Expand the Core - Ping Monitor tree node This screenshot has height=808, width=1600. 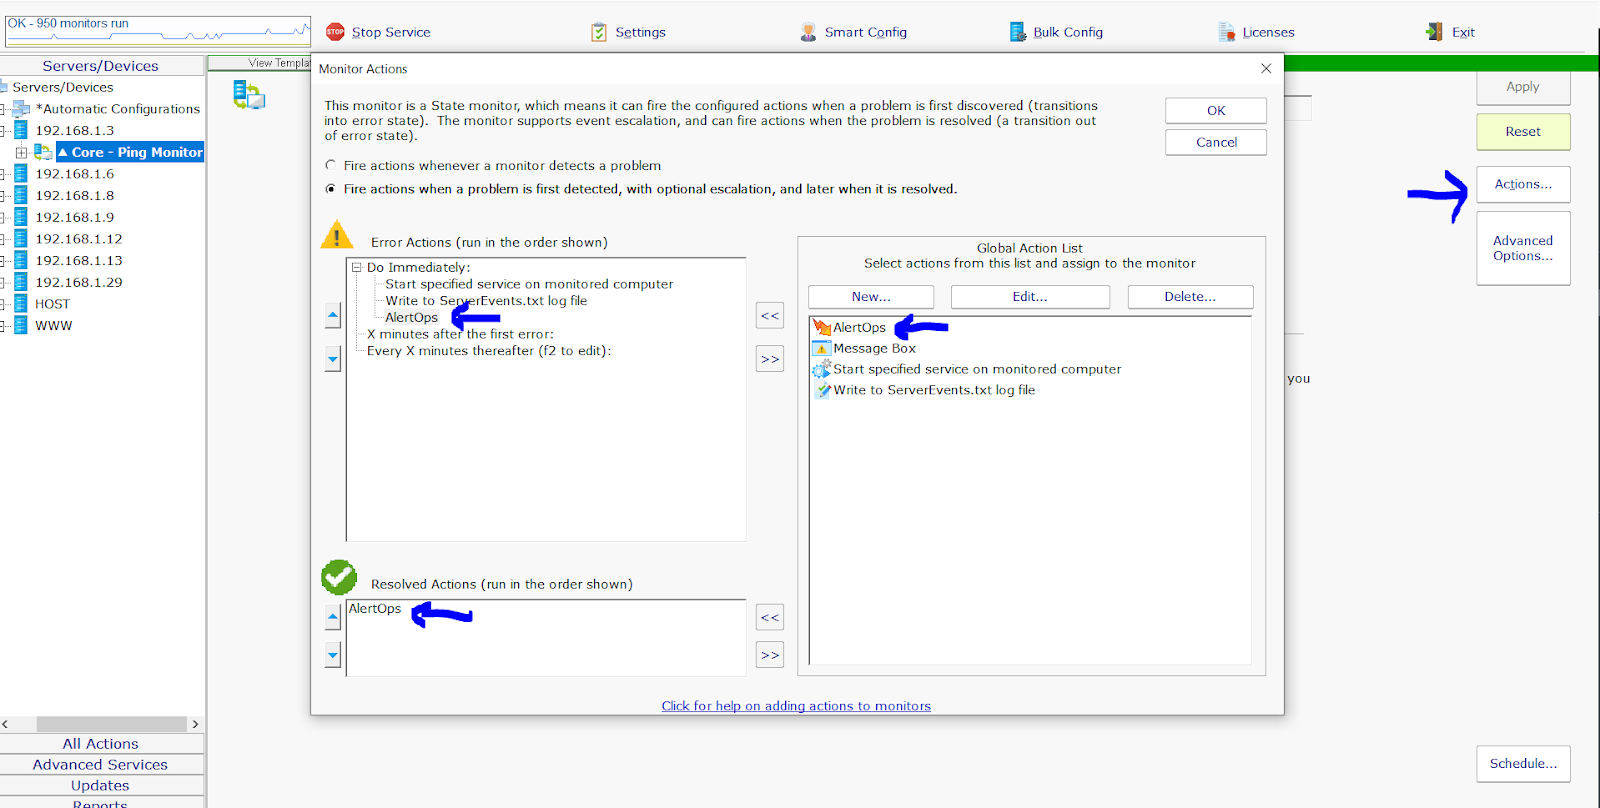coord(21,153)
